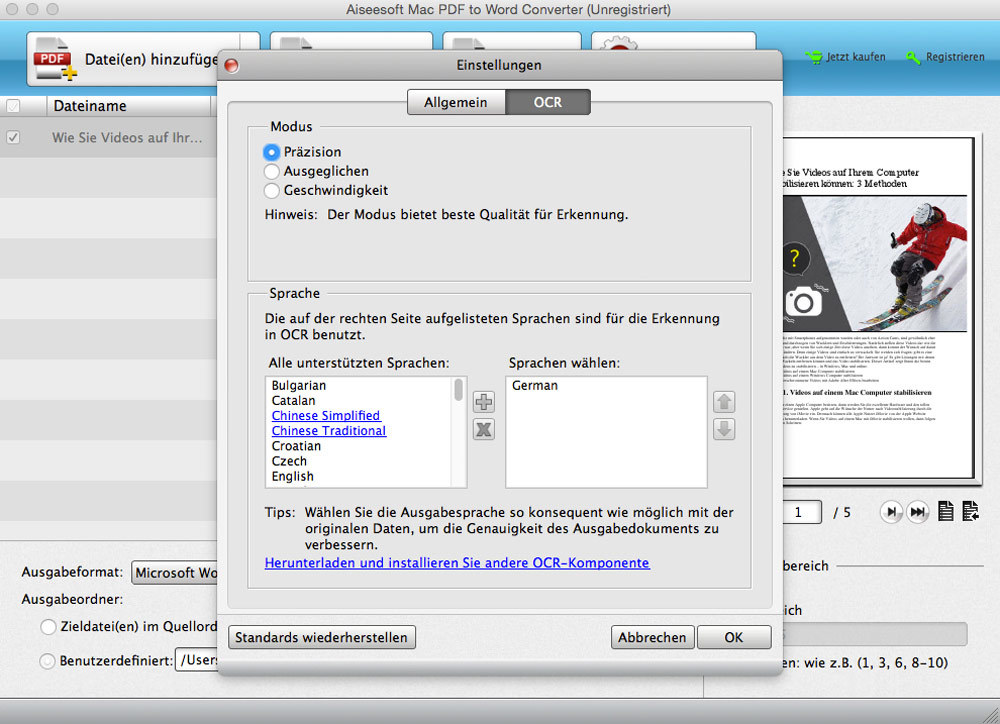Open the OCR-Komponente download link
The width and height of the screenshot is (1000, 724).
(457, 563)
